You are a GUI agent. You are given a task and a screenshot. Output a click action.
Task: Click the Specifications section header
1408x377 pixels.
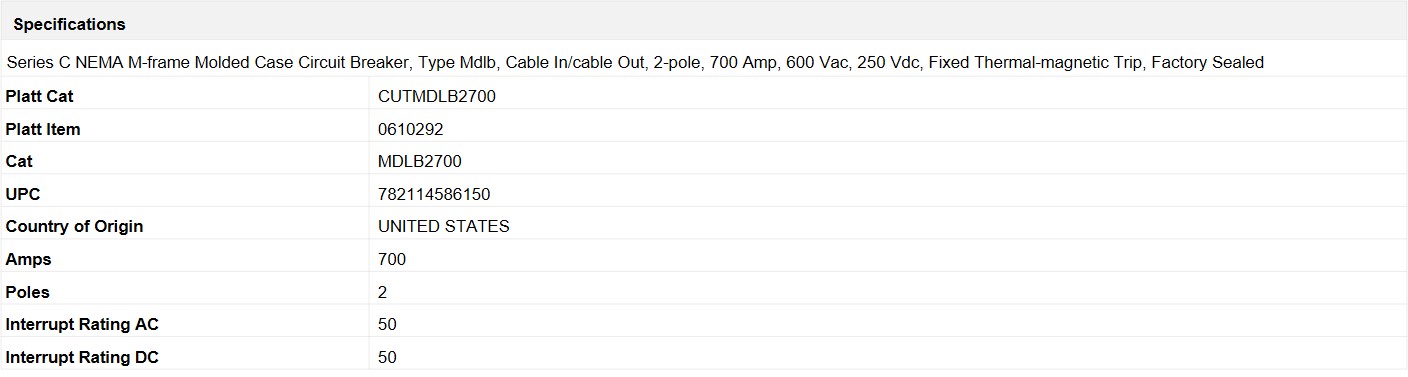69,24
